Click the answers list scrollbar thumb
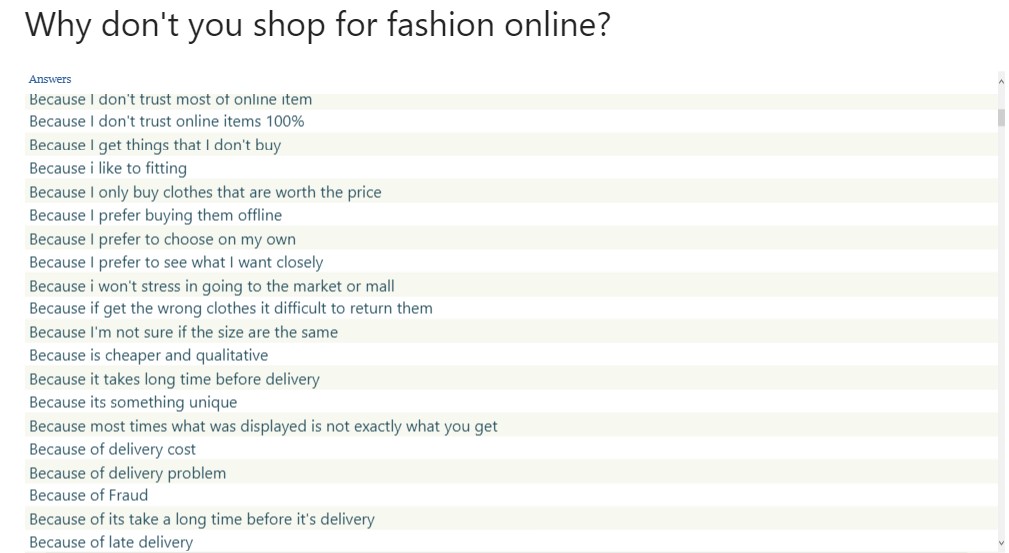This screenshot has width=1009, height=553. point(1001,117)
